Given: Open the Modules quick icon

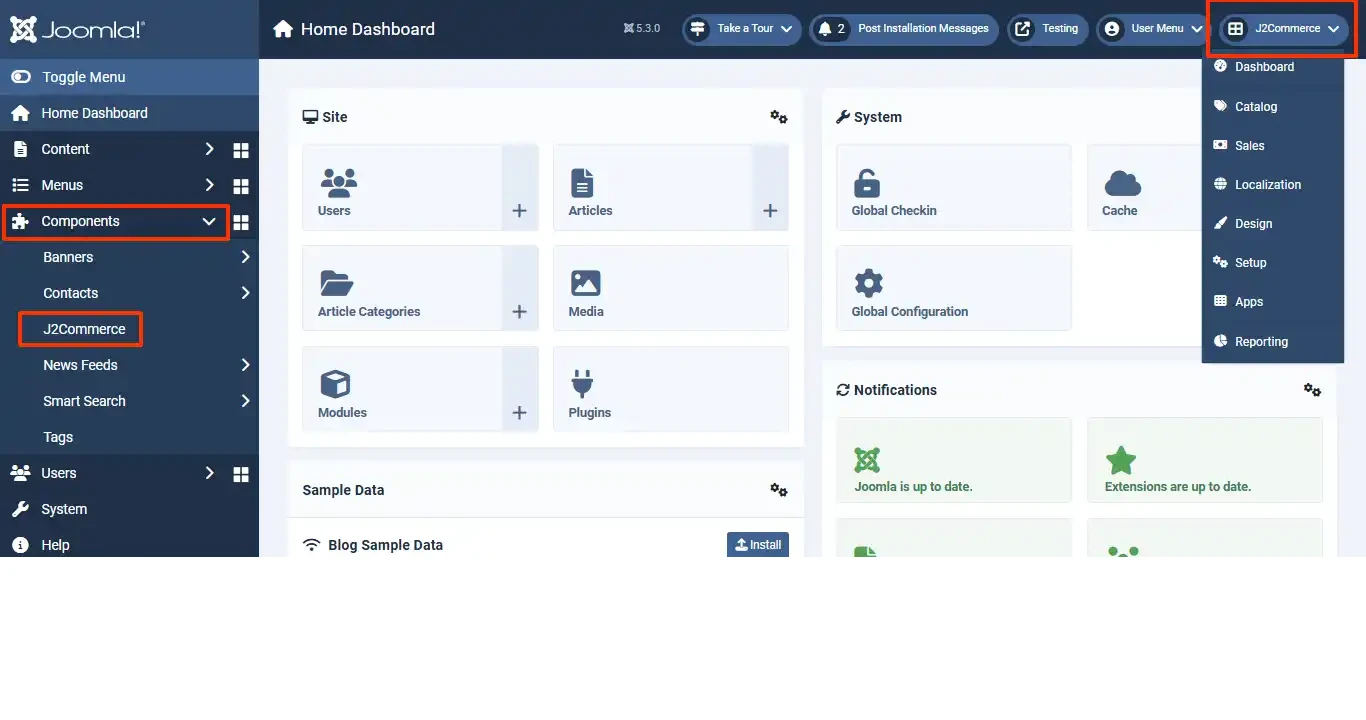Looking at the screenshot, I should pos(402,389).
